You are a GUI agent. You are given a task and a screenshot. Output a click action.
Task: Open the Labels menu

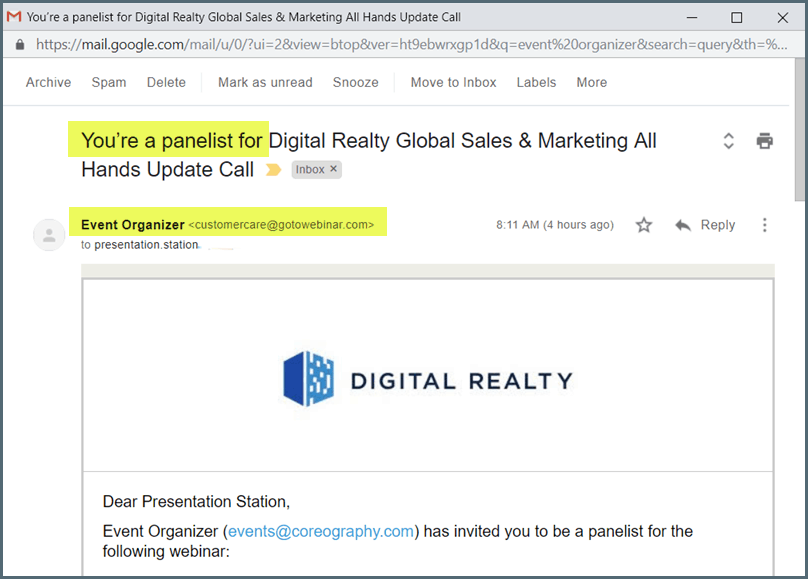(536, 82)
